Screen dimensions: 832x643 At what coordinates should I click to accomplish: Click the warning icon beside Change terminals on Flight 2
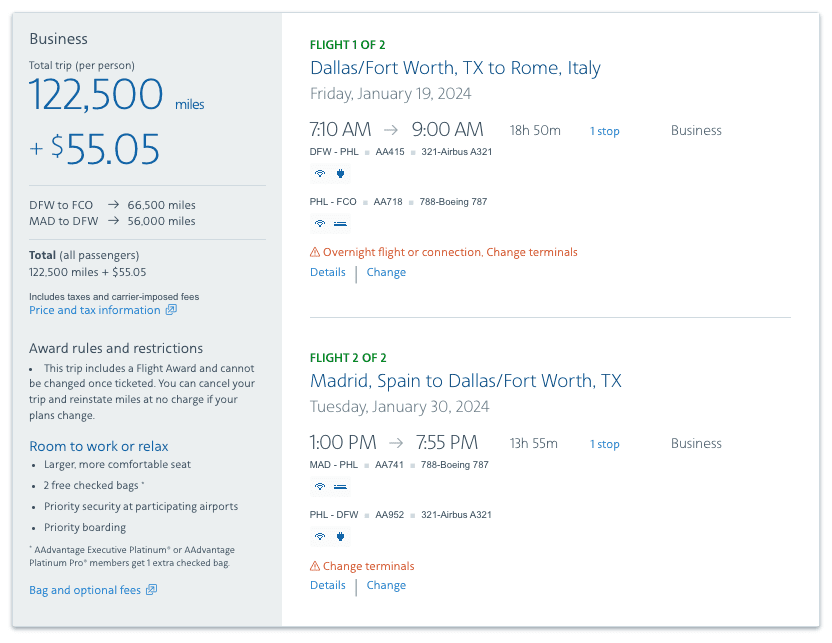tap(314, 565)
